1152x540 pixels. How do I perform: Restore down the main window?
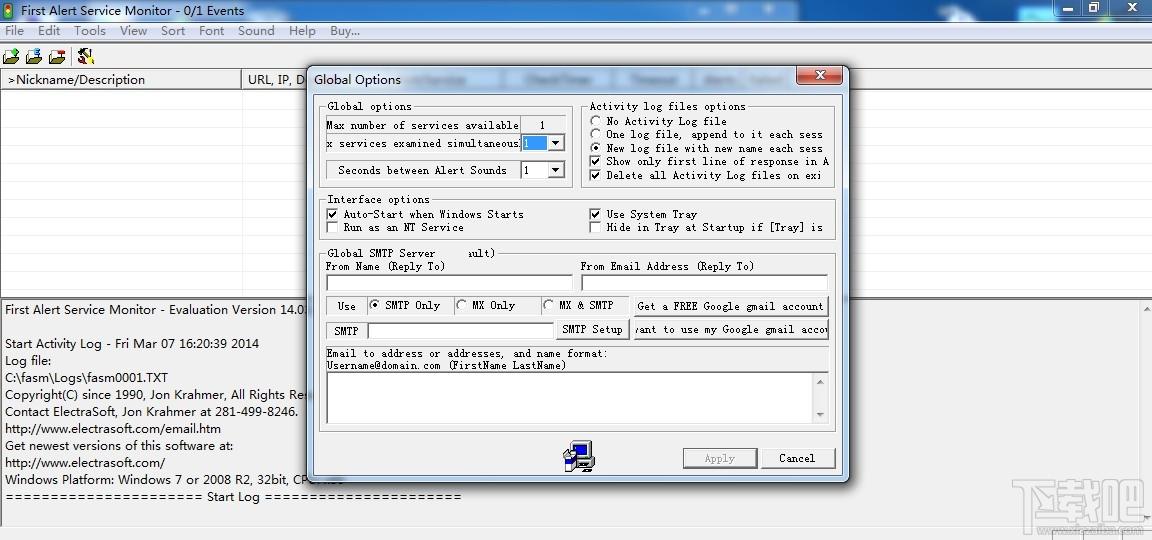(1093, 8)
